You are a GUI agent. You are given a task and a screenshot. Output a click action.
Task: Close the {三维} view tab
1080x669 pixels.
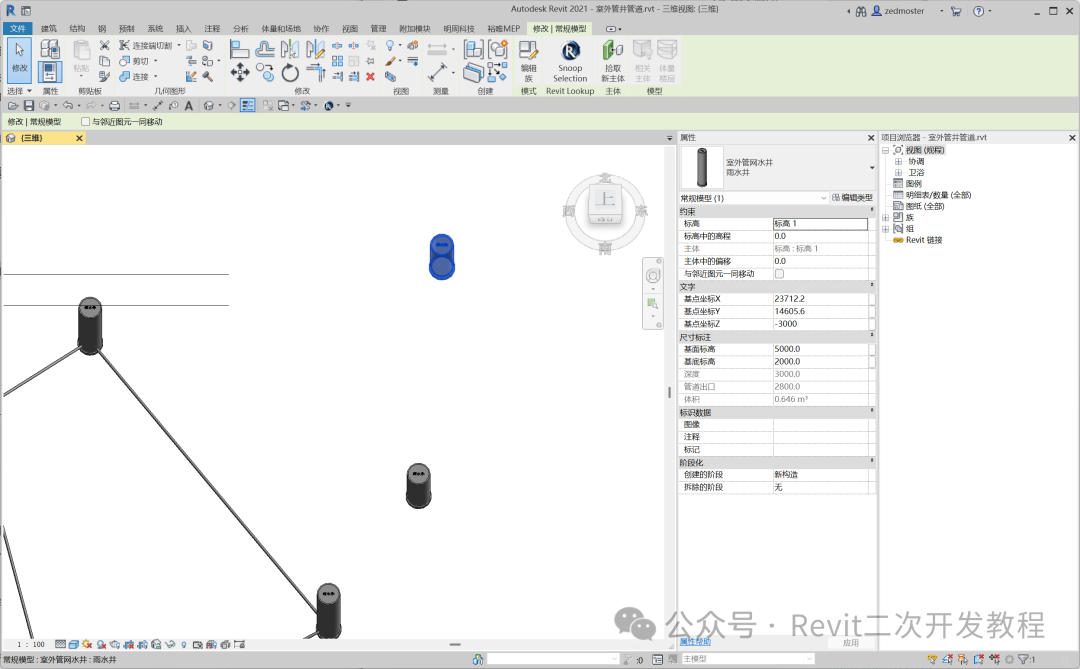(79, 138)
